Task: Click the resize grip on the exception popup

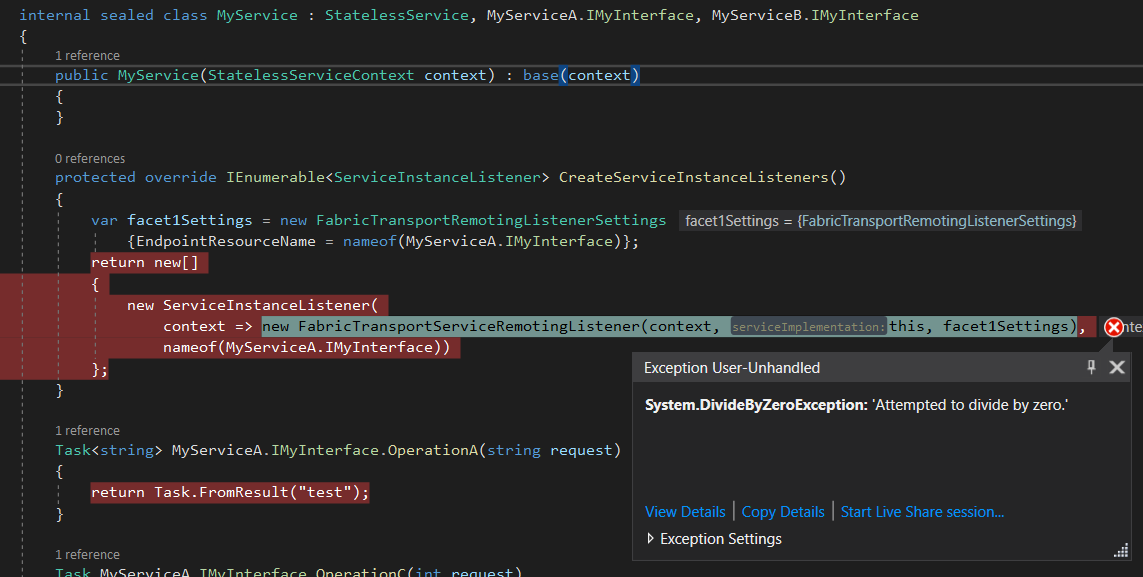Action: pos(1121,549)
